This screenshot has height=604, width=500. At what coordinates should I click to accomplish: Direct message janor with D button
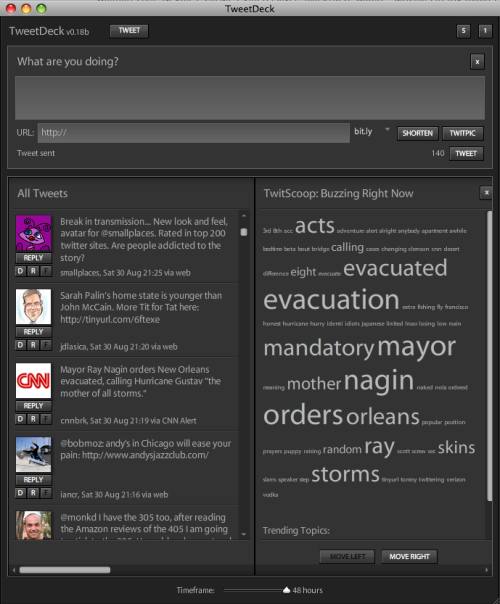tap(21, 493)
